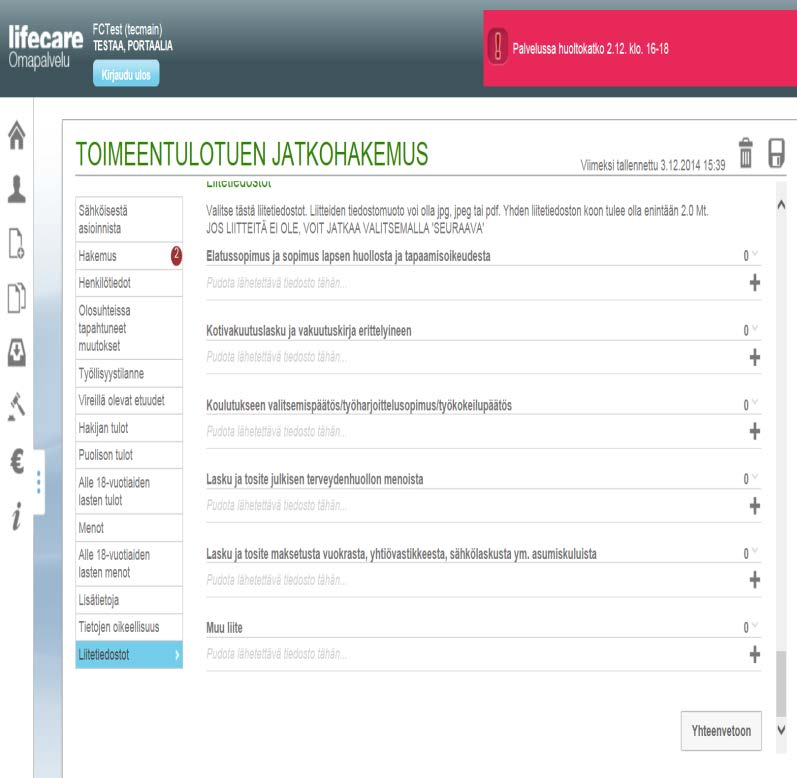
Task: Add file to julkisen terveydenhuollon with plus
Action: (755, 506)
